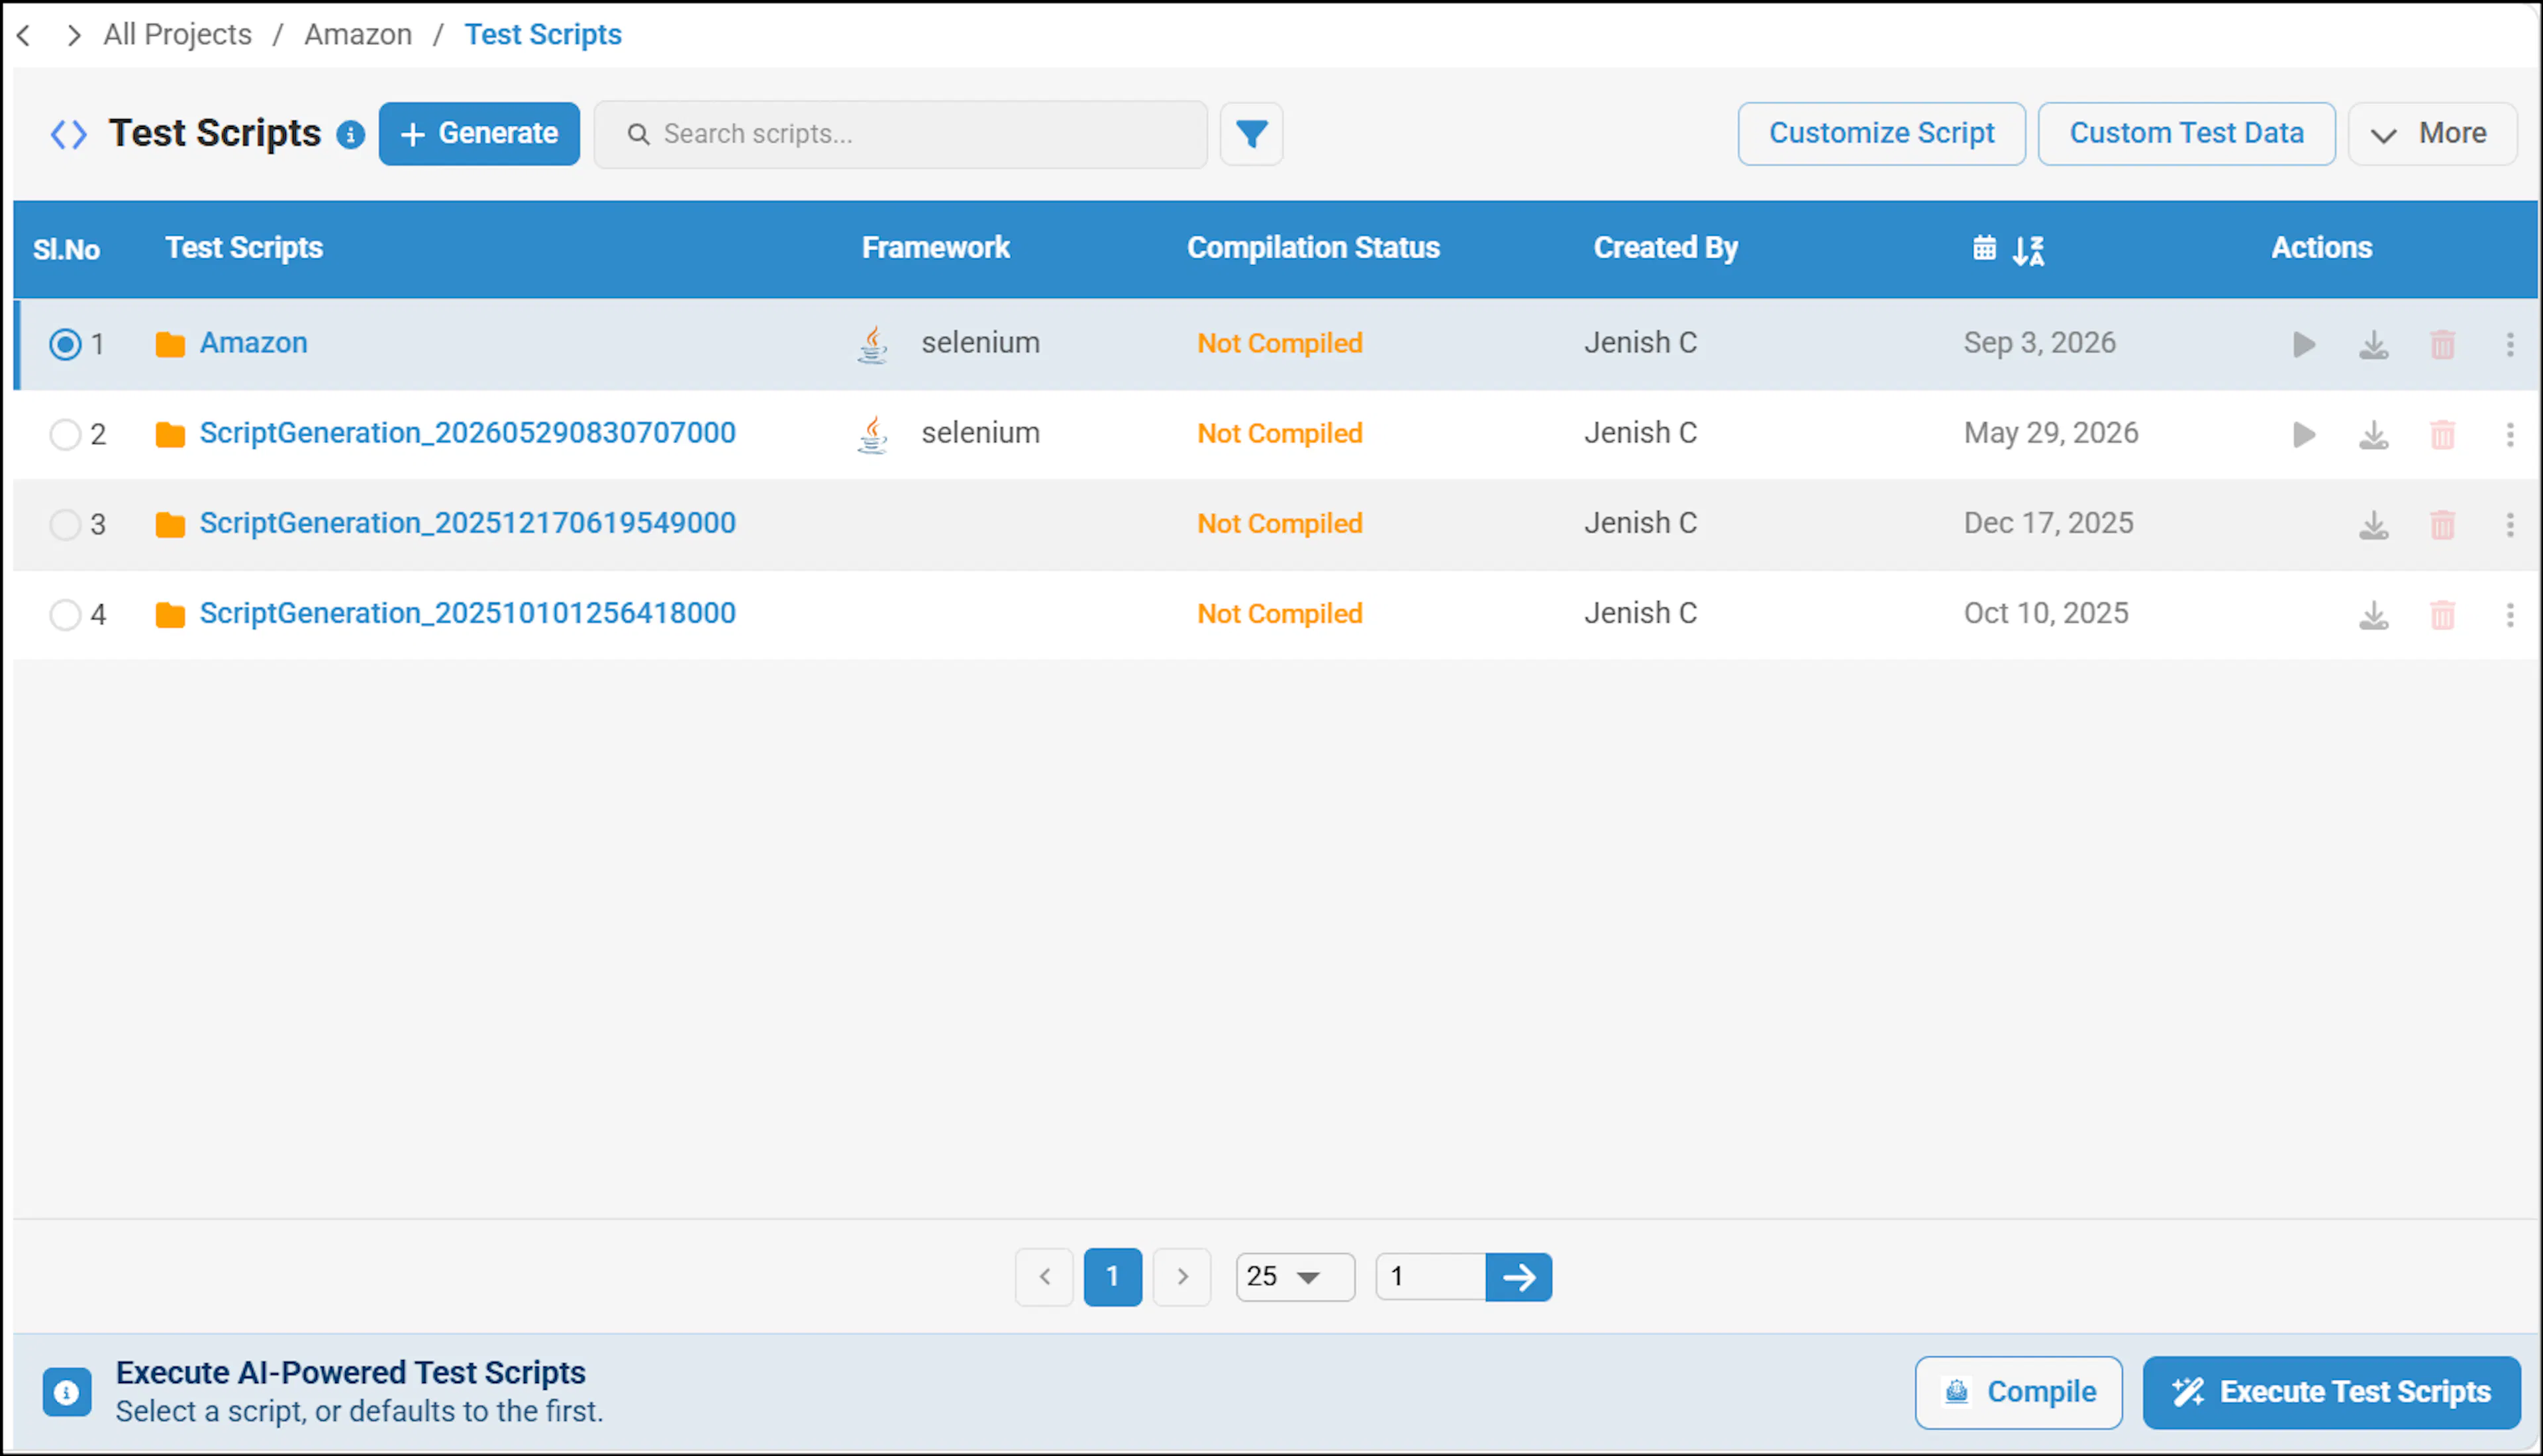The width and height of the screenshot is (2543, 1456).
Task: Download ScriptGeneration_202605290830707000
Action: [2373, 435]
